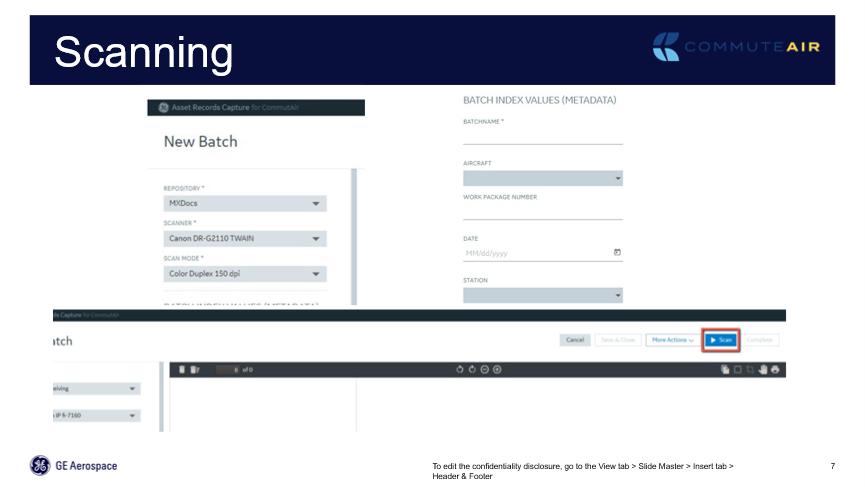This screenshot has height=487, width=865.
Task: Expand the Aircraft dropdown
Action: tap(542, 179)
